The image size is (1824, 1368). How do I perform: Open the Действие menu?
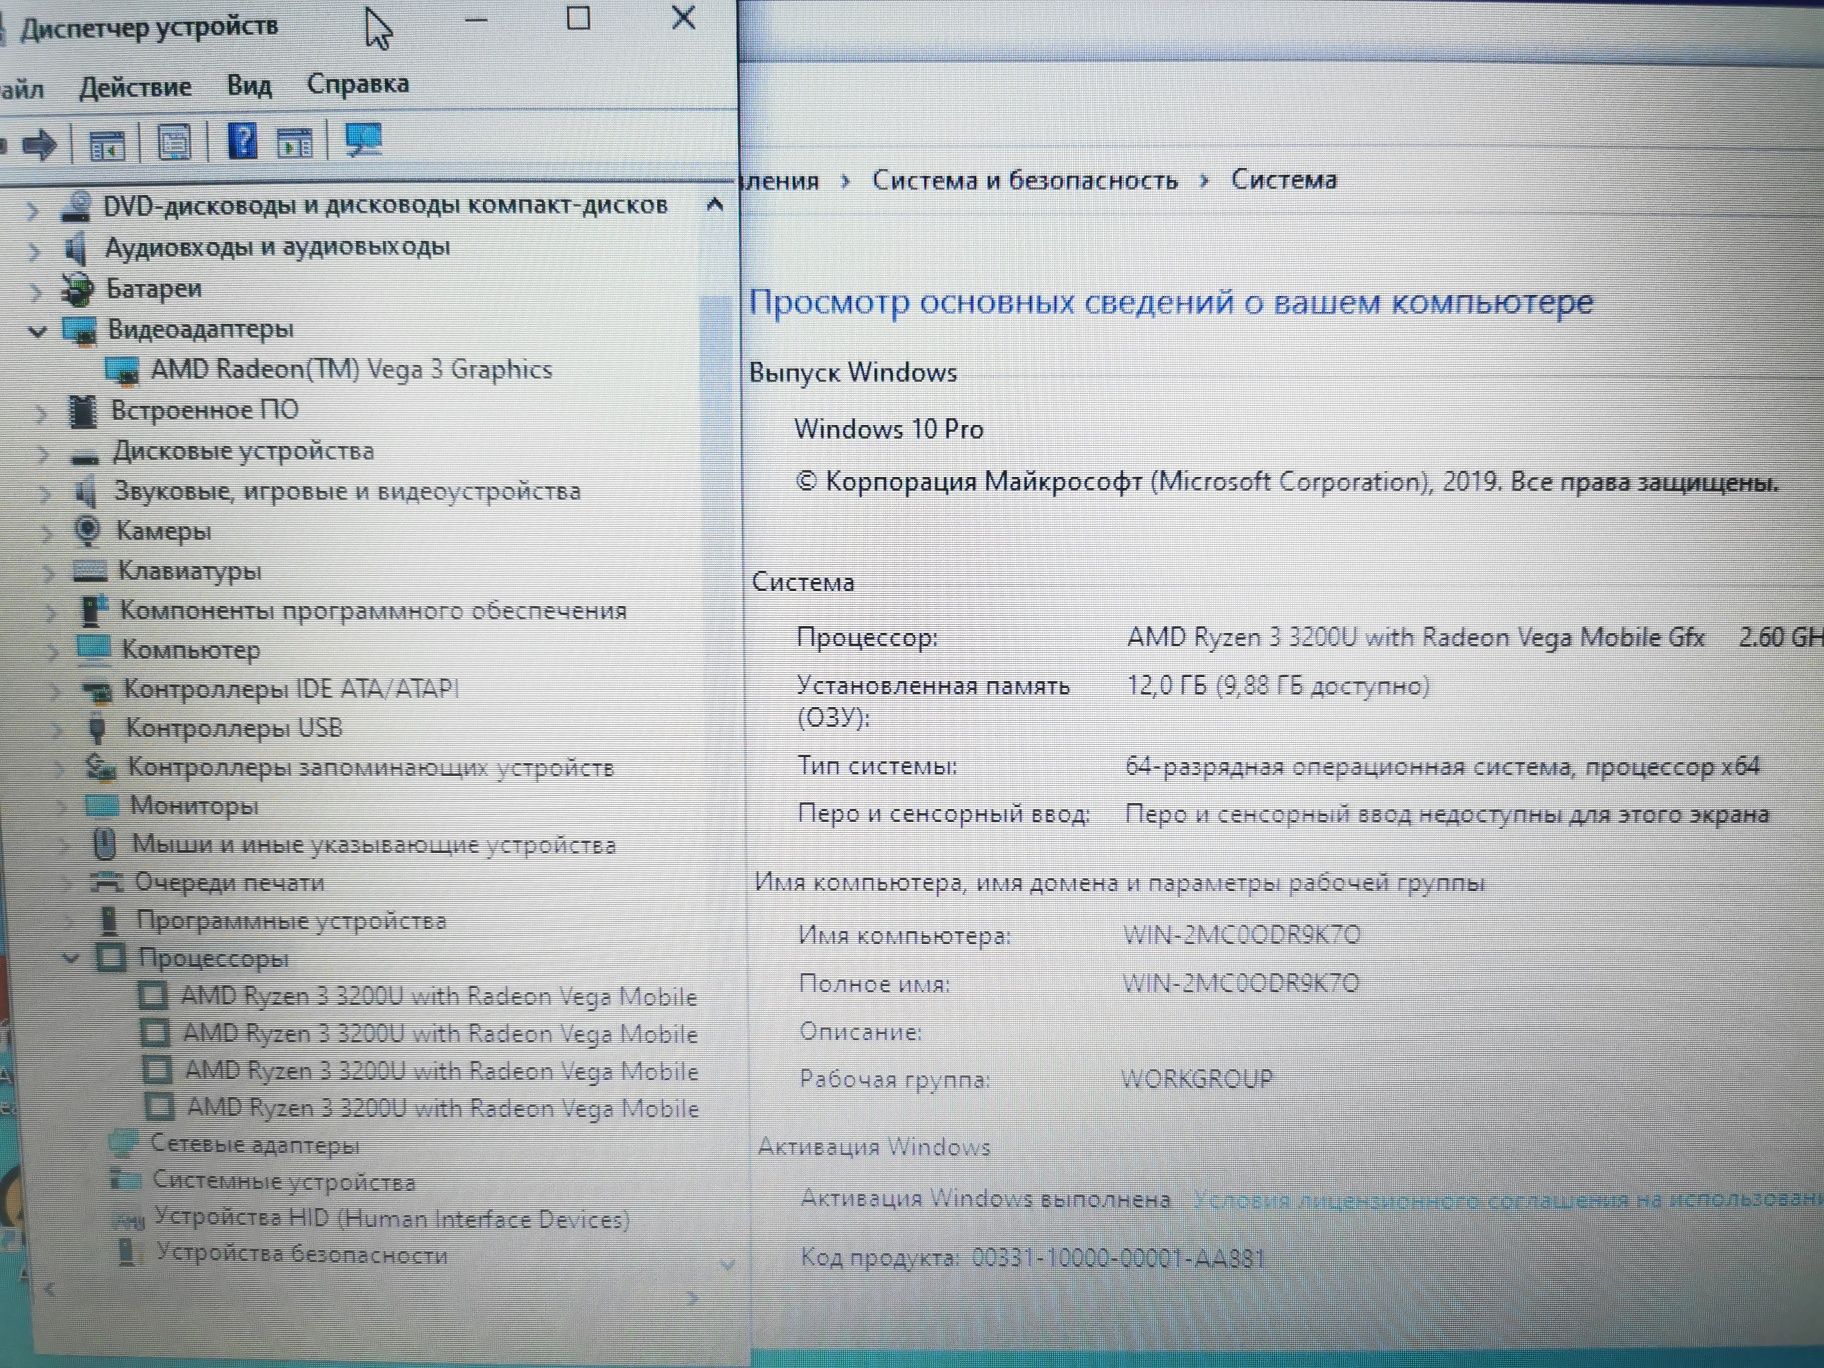(135, 88)
